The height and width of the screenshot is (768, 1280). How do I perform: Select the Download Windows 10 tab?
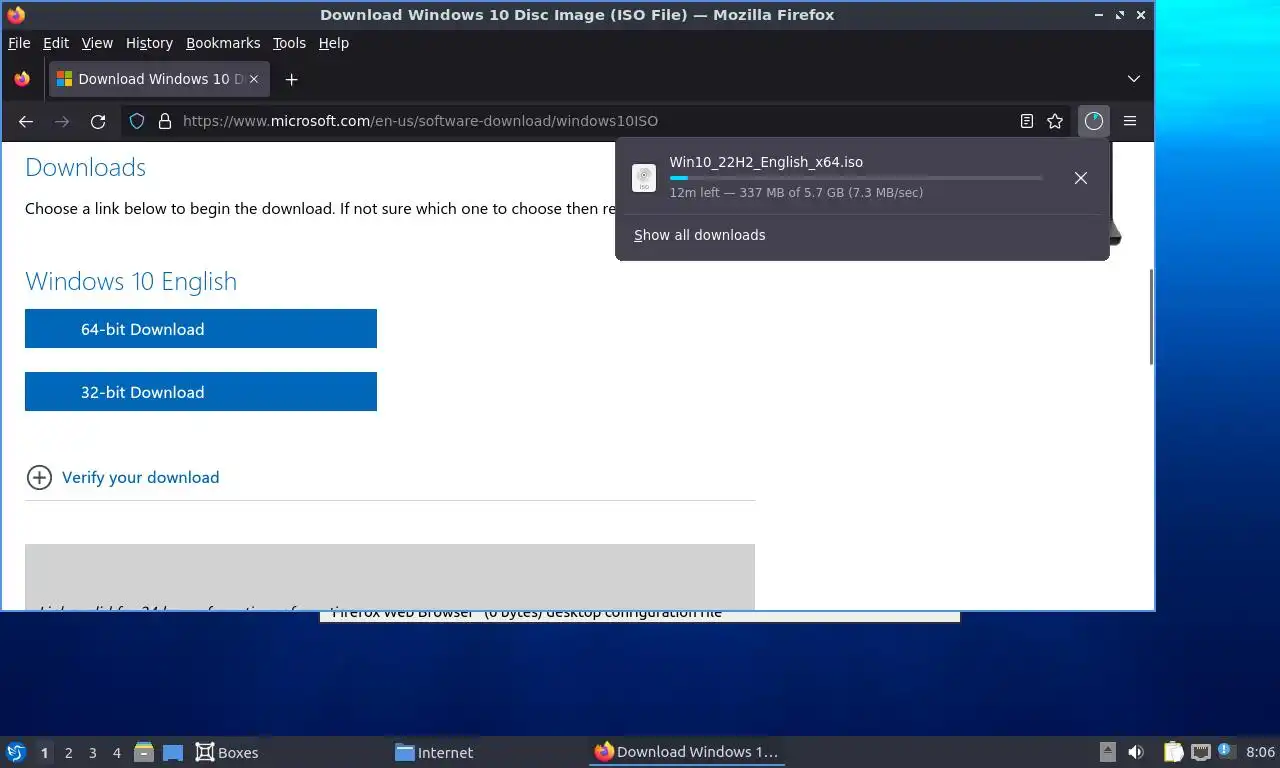click(x=158, y=79)
